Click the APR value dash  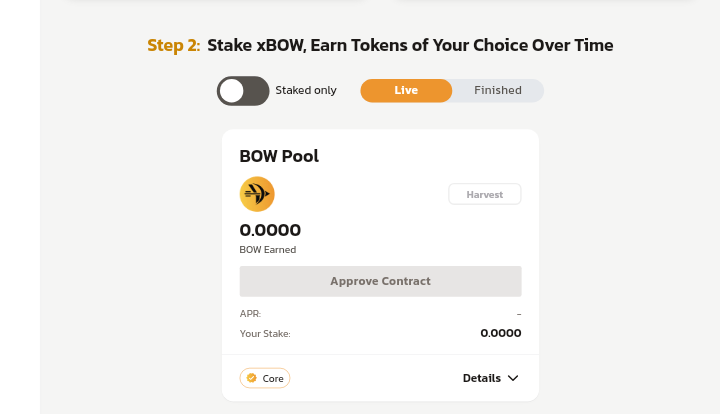coord(519,314)
